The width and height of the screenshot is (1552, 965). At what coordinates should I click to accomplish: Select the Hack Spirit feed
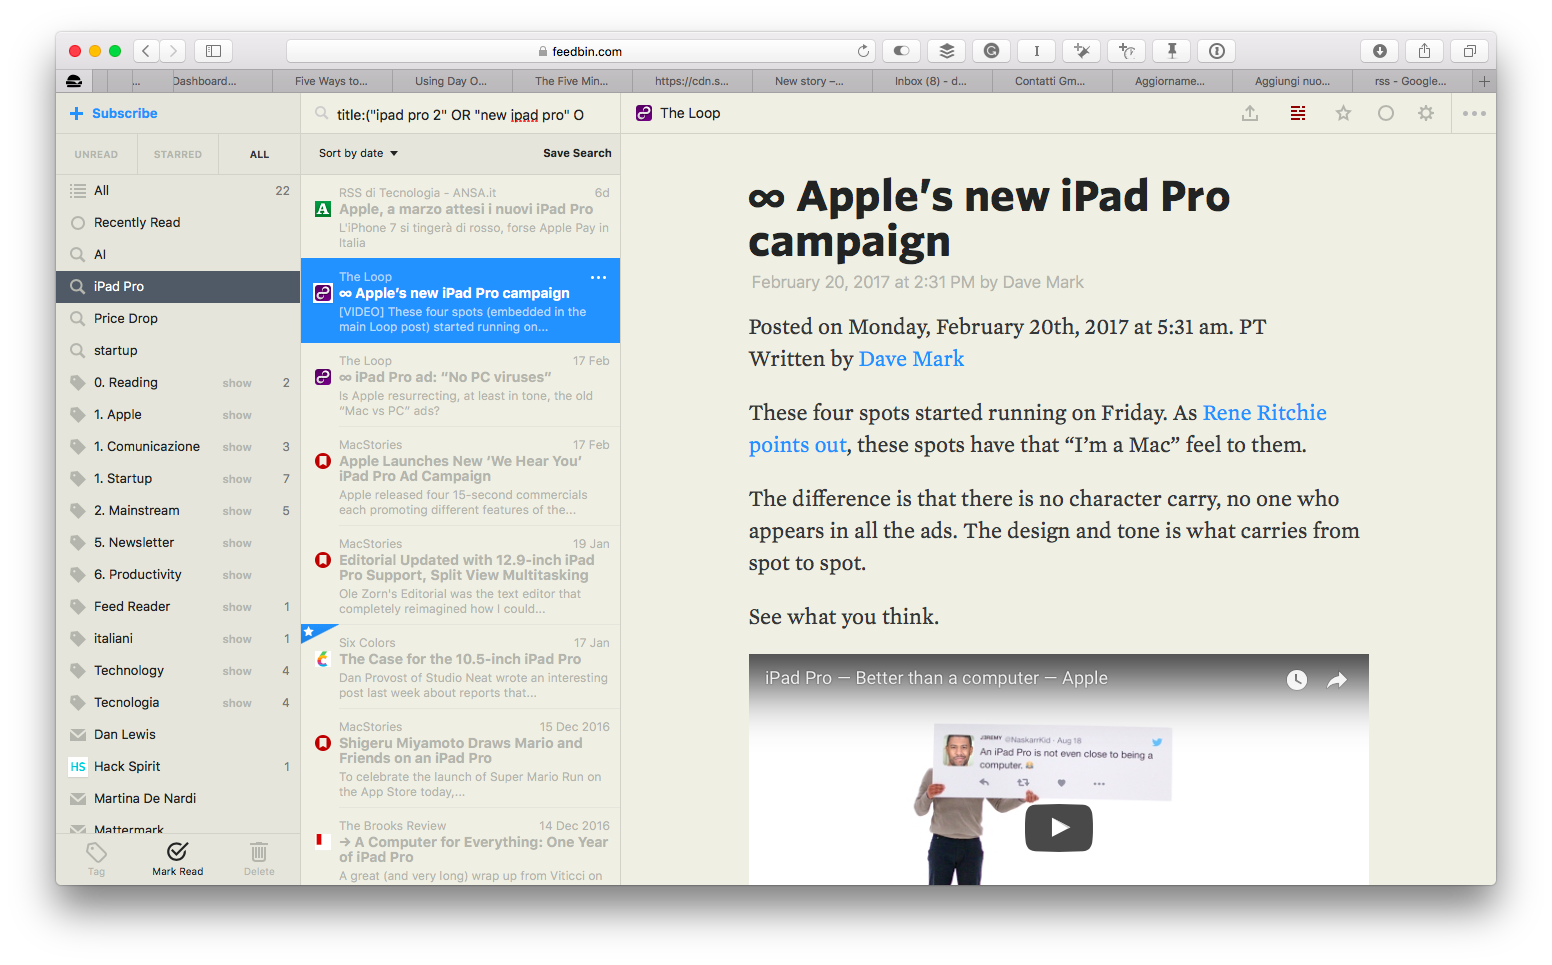[x=178, y=767]
